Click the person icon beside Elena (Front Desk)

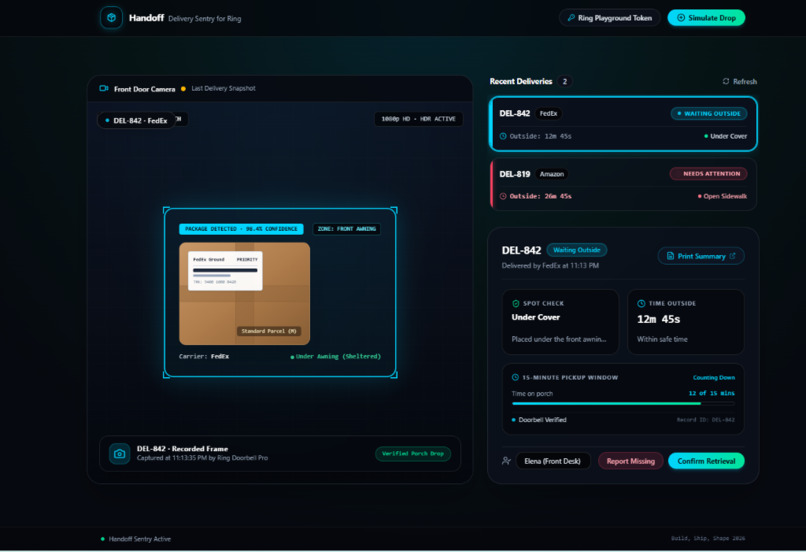pyautogui.click(x=506, y=461)
